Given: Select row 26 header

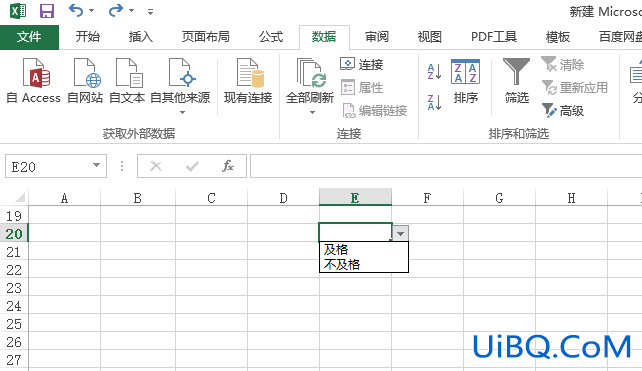Looking at the screenshot, I should [14, 342].
